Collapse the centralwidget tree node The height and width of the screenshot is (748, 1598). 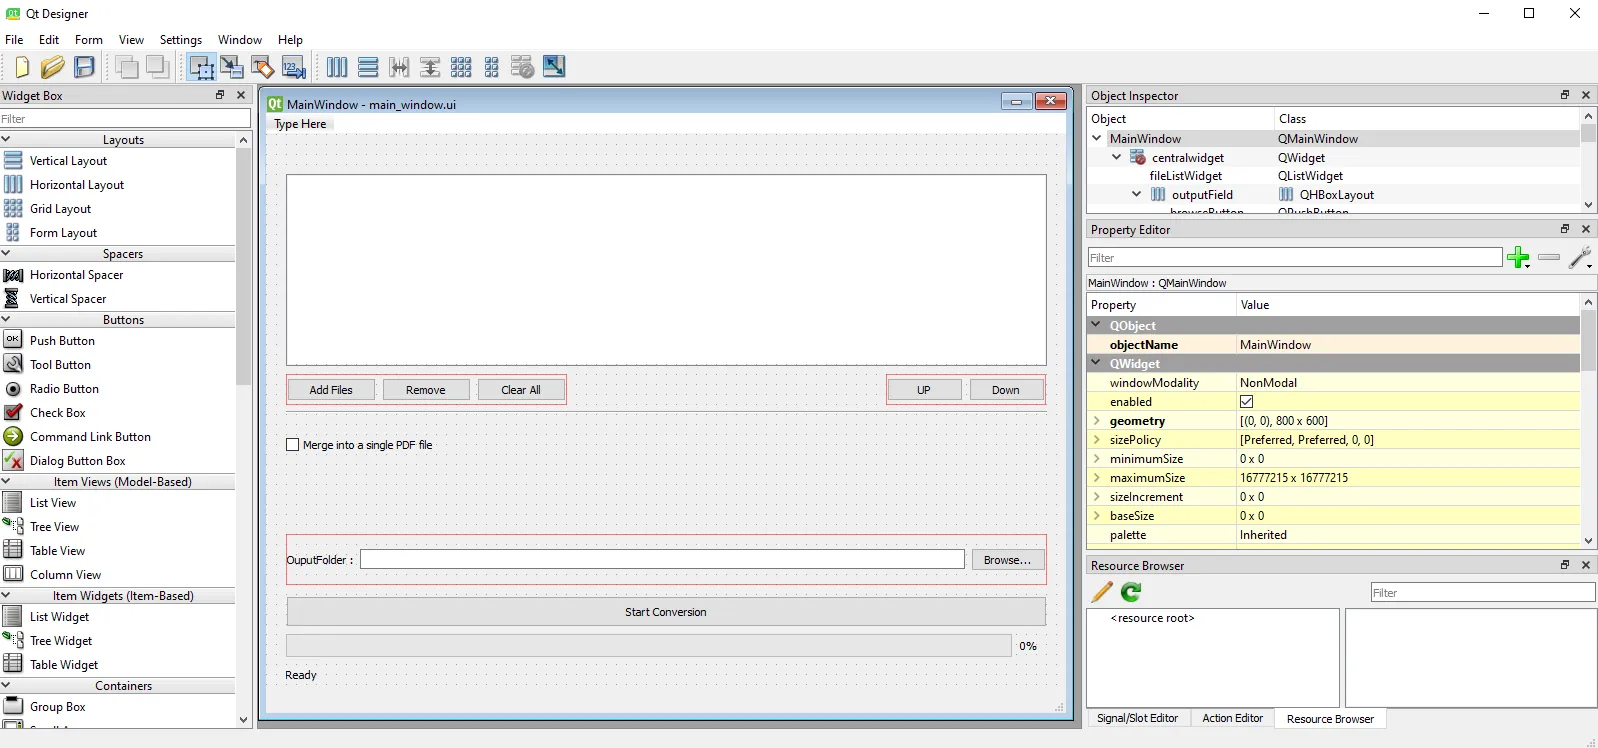pos(1117,157)
